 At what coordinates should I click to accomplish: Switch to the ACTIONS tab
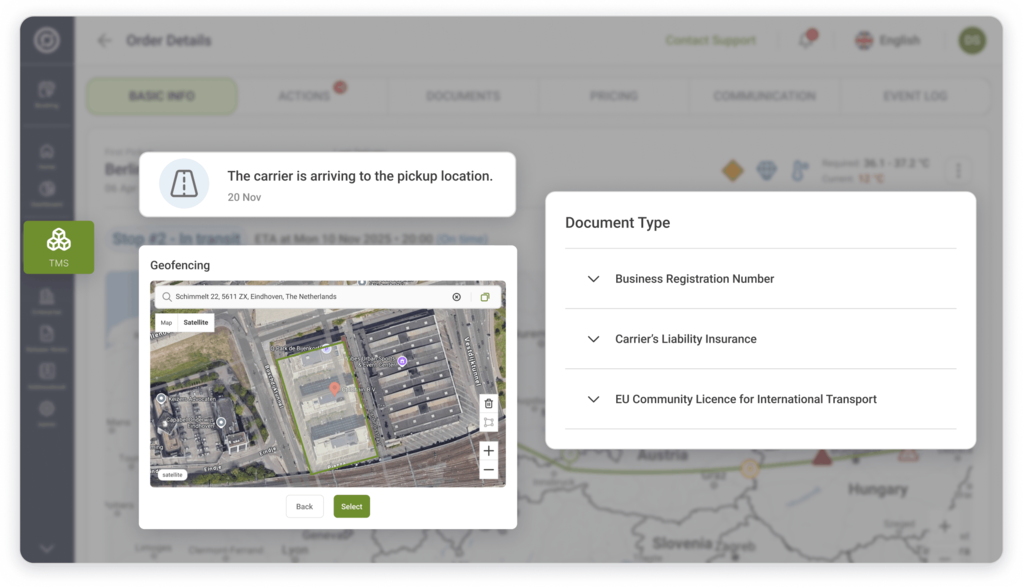click(304, 96)
